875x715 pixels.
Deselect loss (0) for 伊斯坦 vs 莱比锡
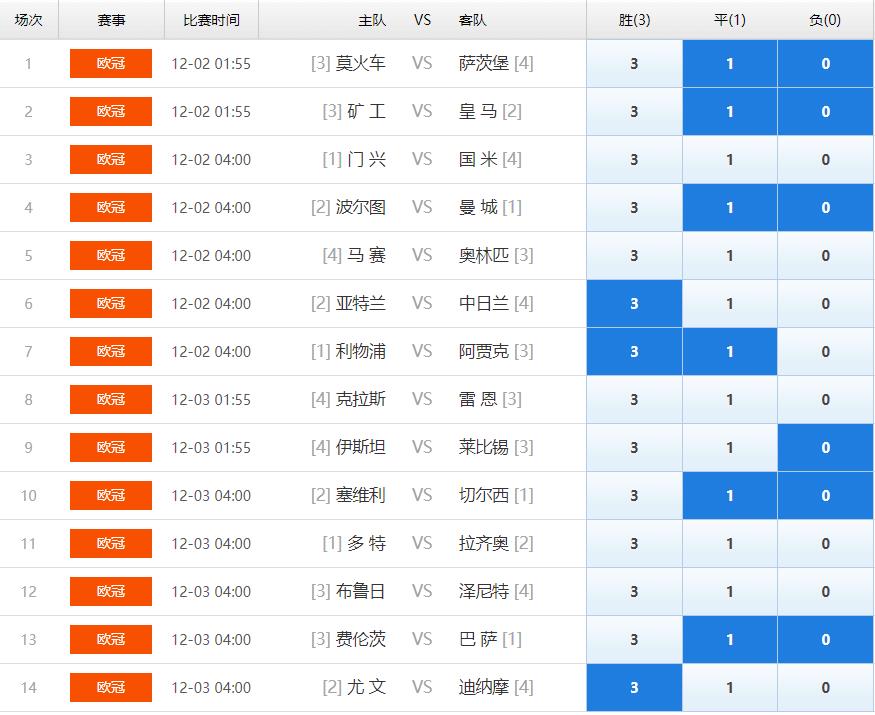pos(825,448)
